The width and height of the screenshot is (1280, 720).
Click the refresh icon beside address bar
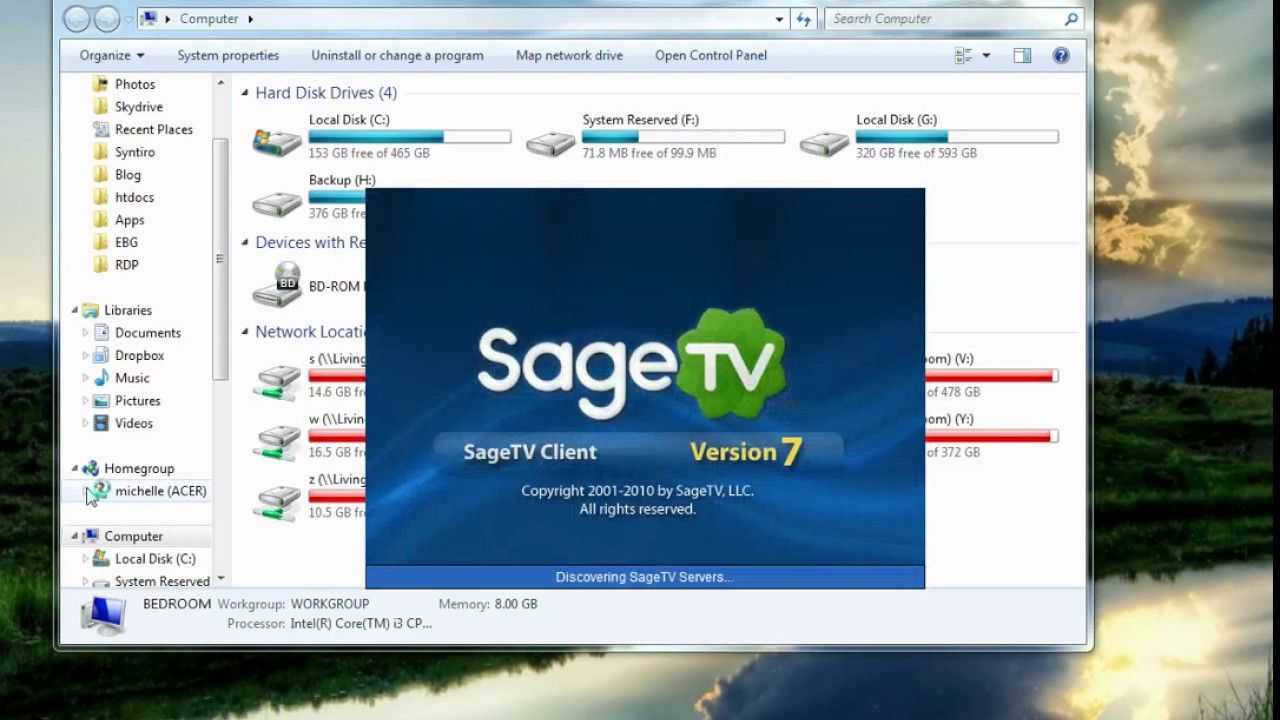(803, 19)
